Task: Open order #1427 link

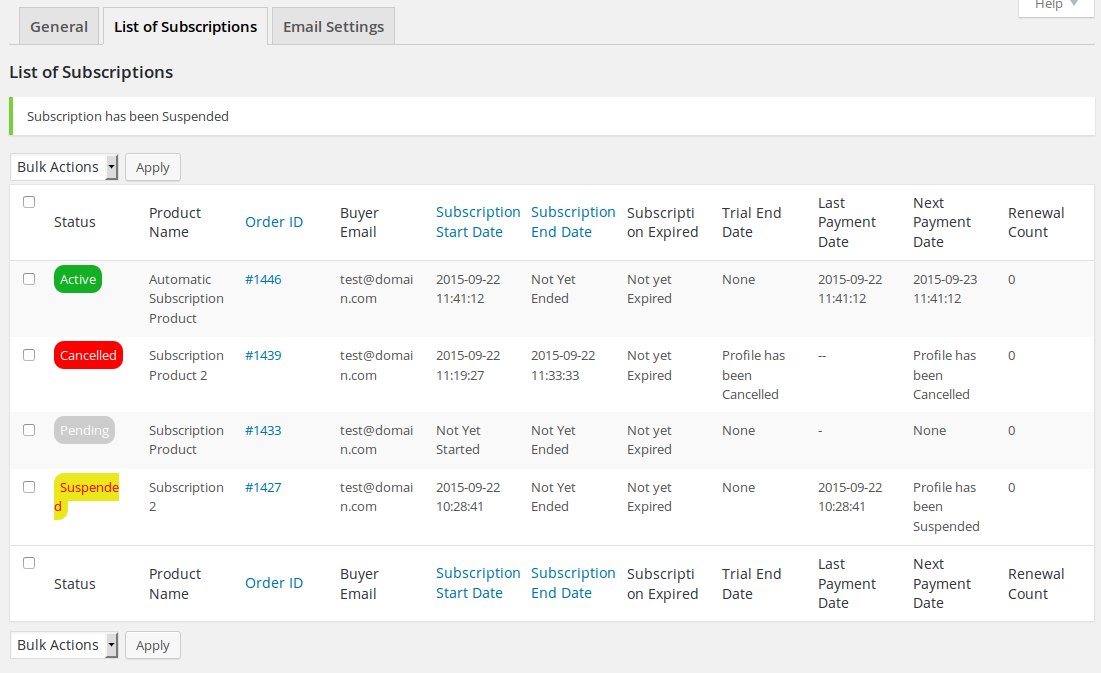Action: tap(263, 487)
